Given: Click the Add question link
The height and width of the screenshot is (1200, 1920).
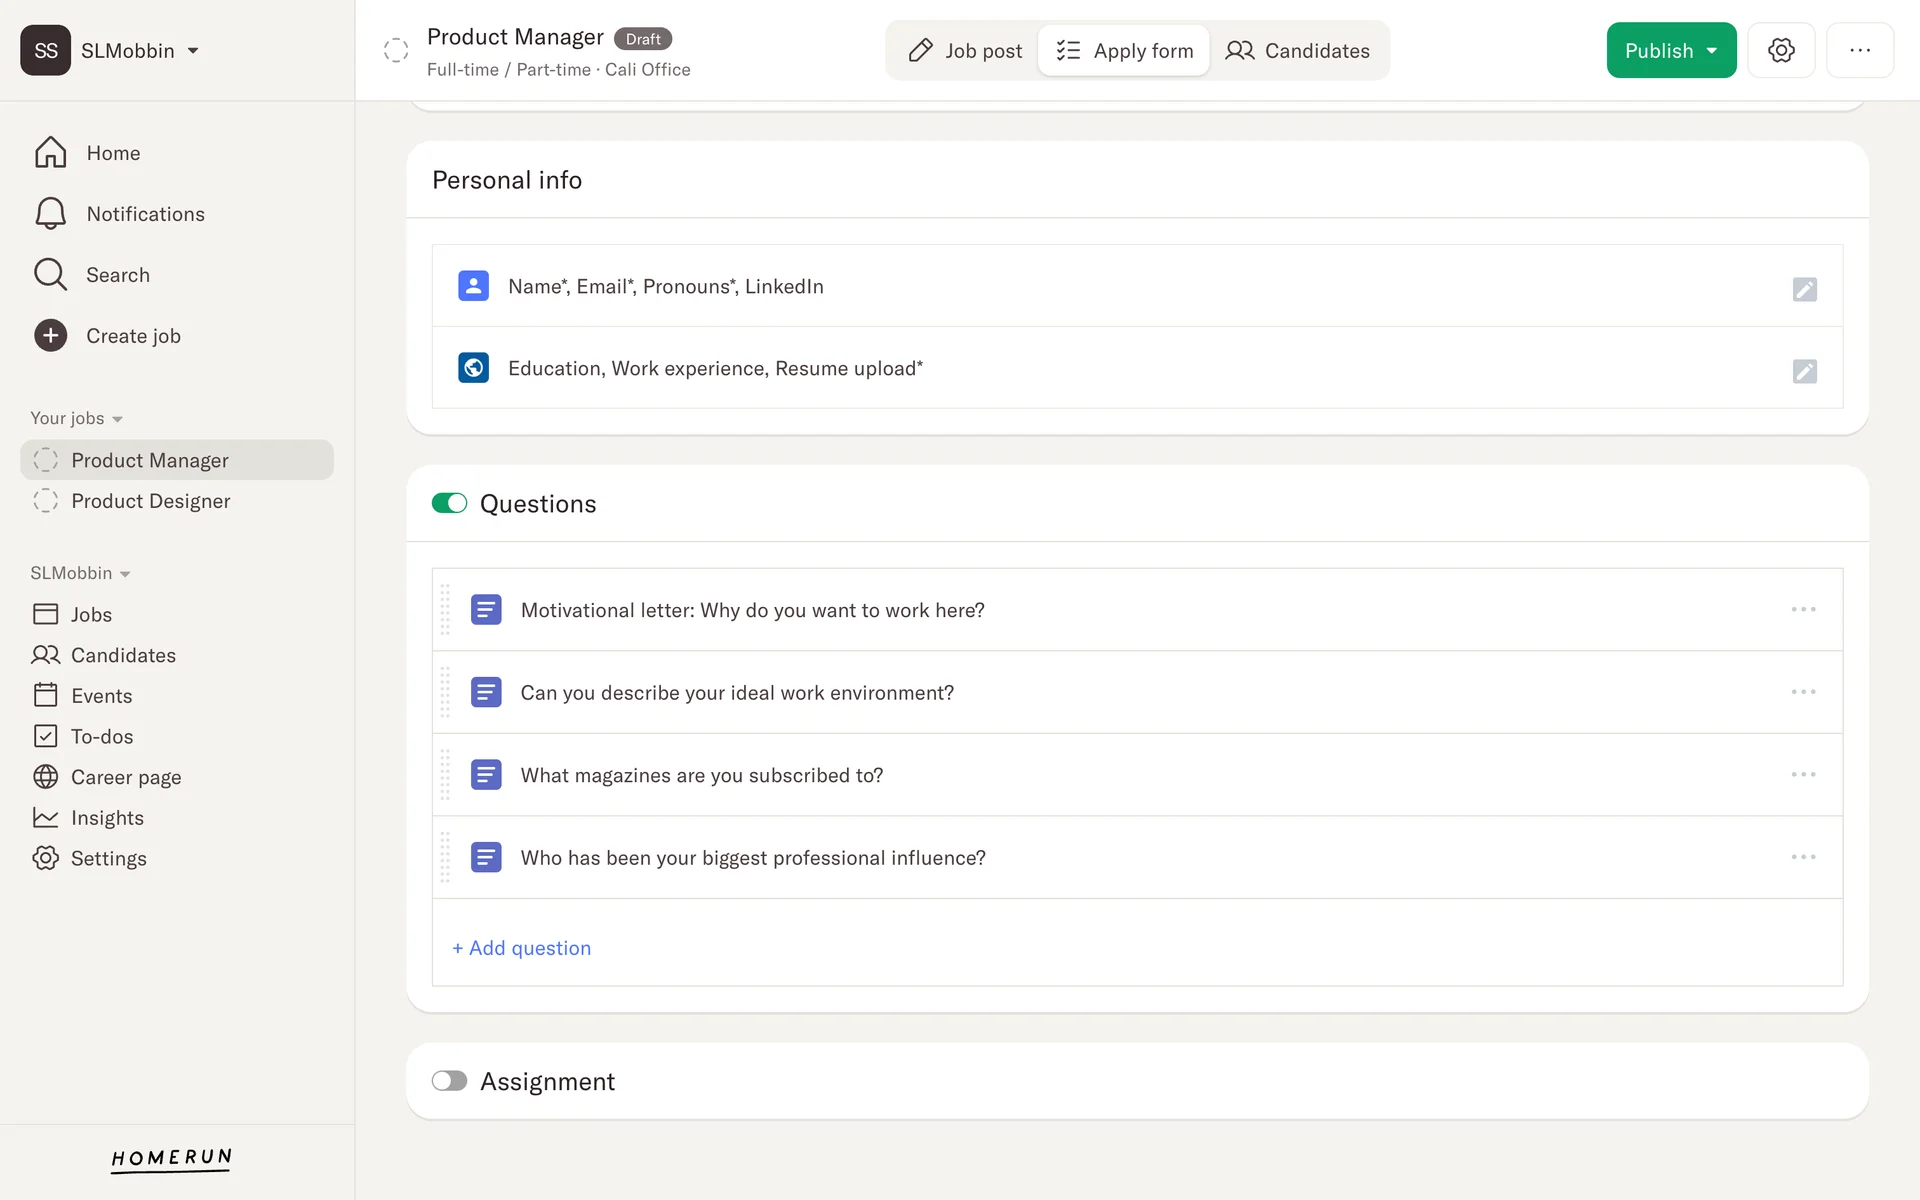Looking at the screenshot, I should pyautogui.click(x=522, y=948).
